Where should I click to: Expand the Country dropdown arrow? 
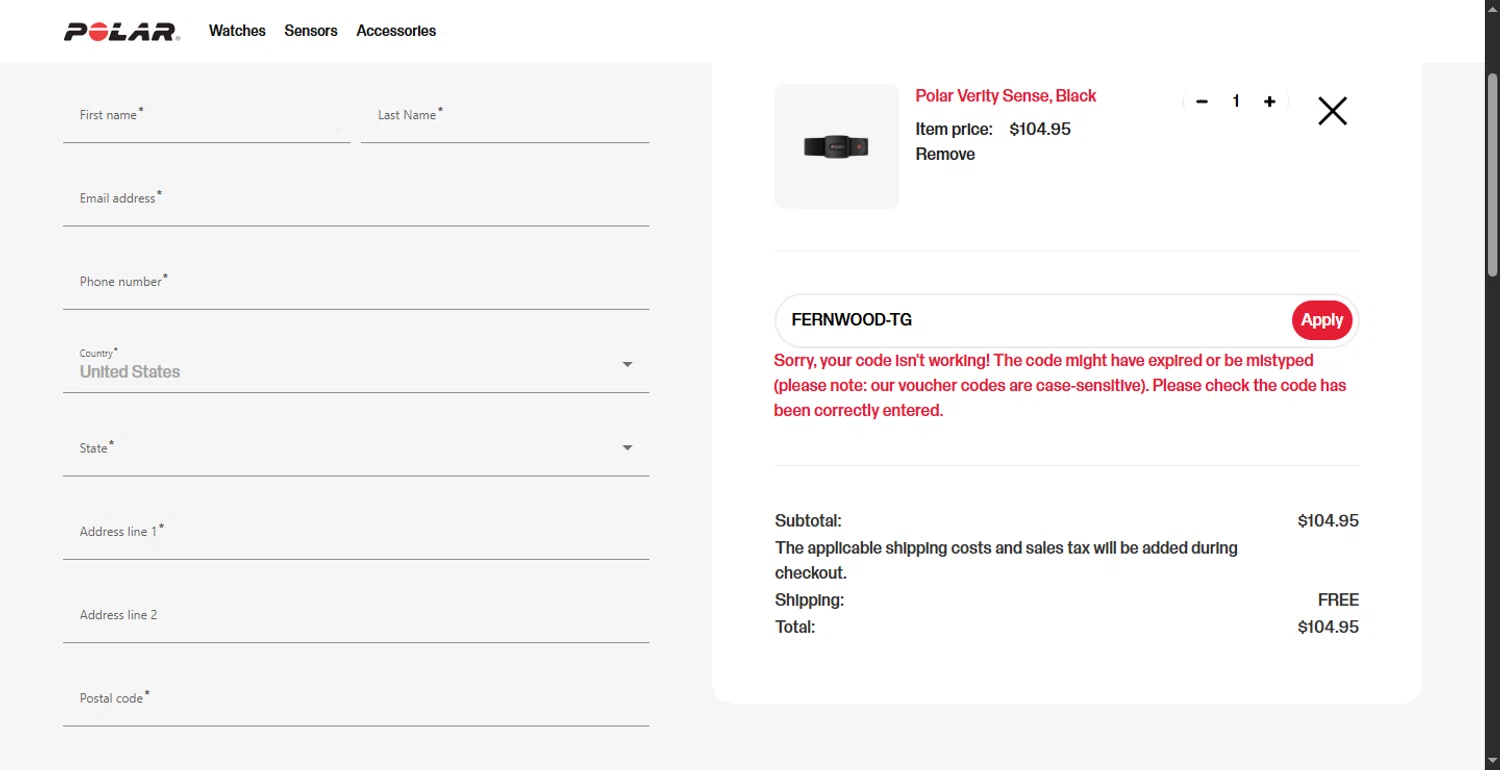(x=627, y=364)
